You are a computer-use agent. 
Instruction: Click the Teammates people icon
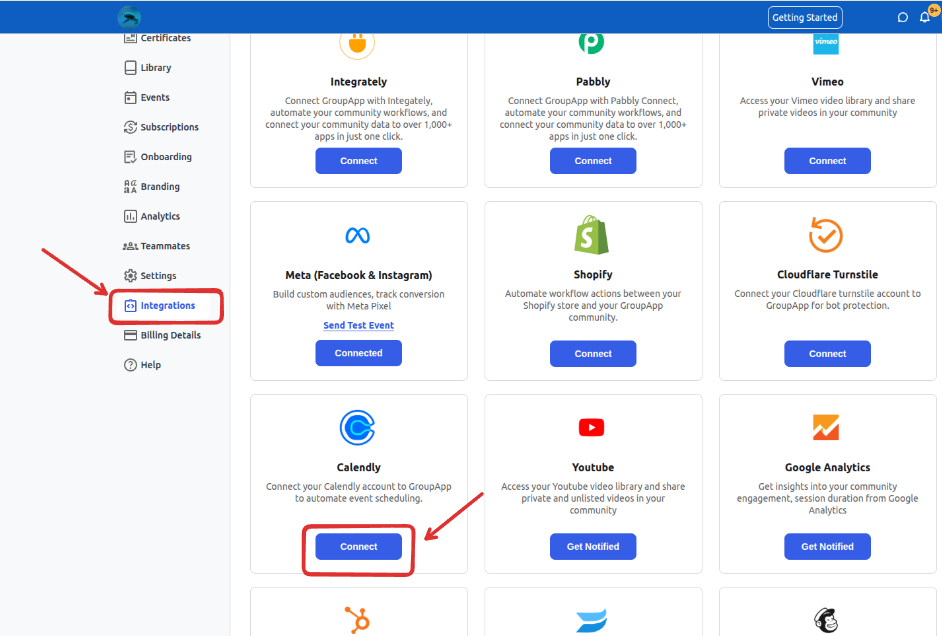coord(130,246)
